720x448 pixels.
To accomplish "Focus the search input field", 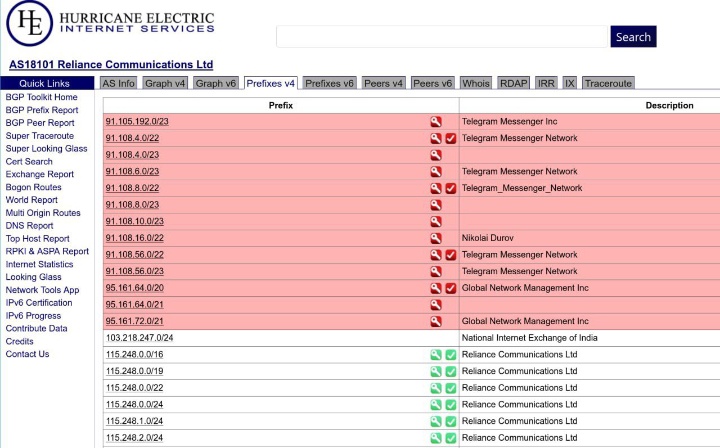I will tap(442, 37).
